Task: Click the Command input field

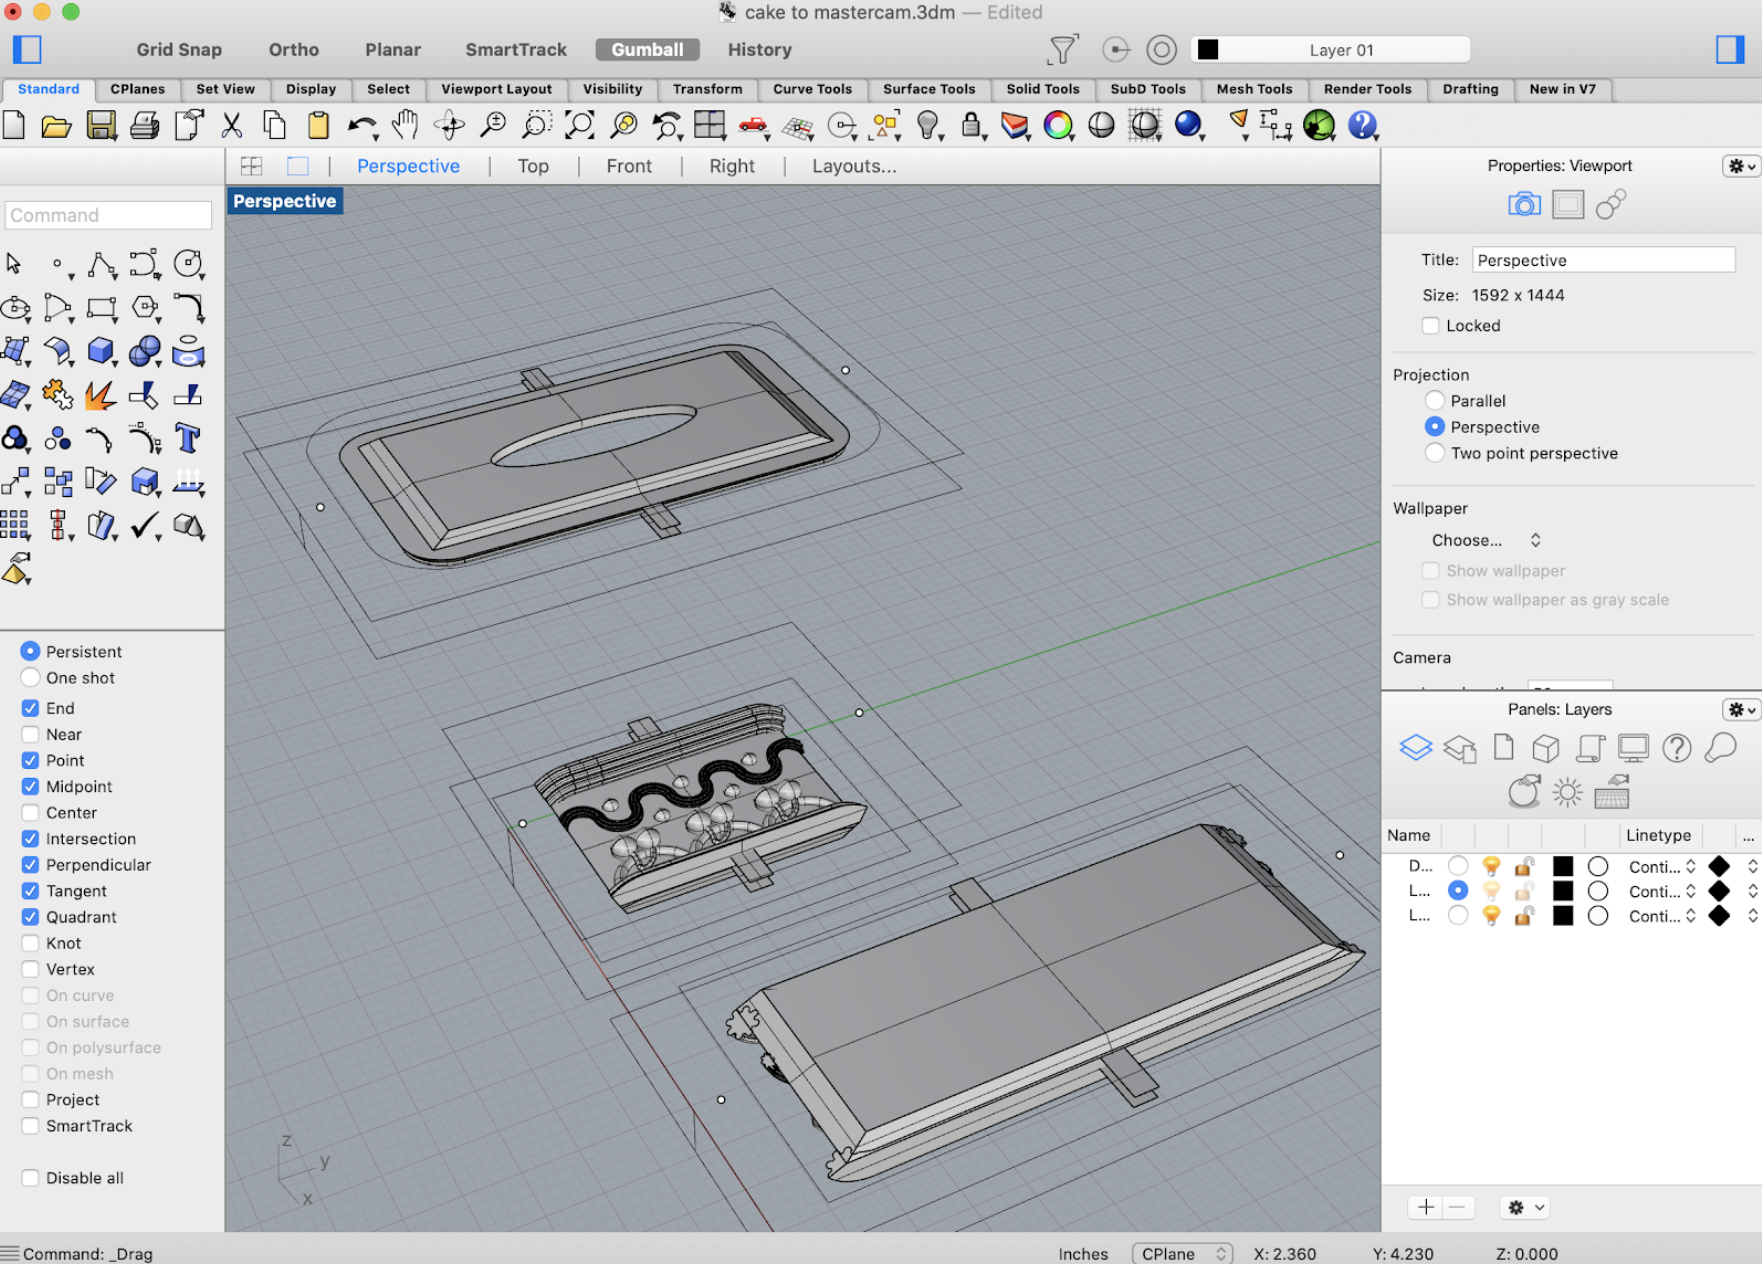Action: (x=108, y=215)
